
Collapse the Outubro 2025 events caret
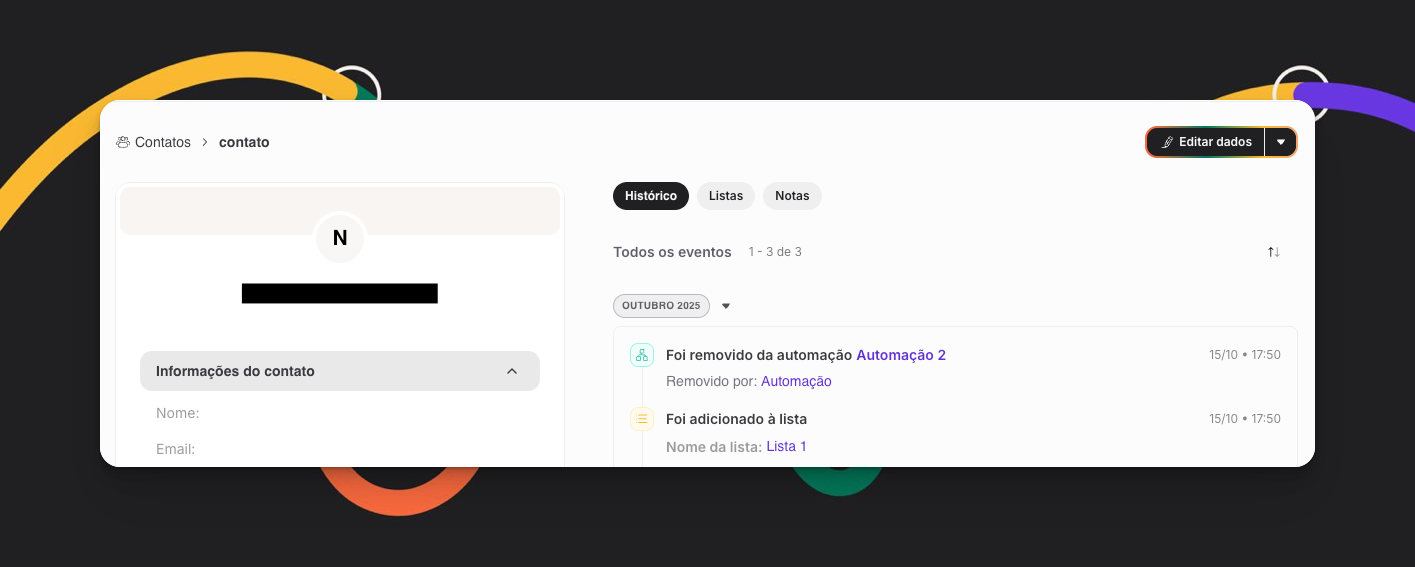[726, 306]
